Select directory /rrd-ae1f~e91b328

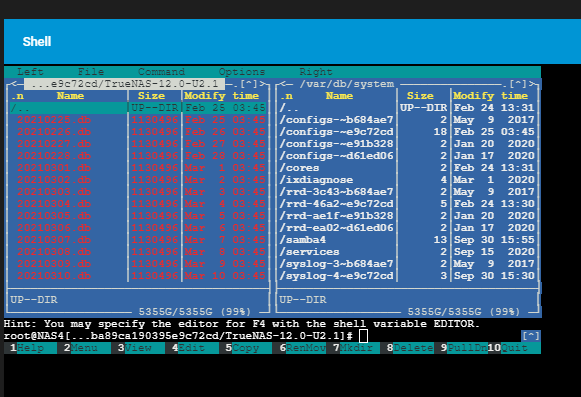[x=407, y=216]
